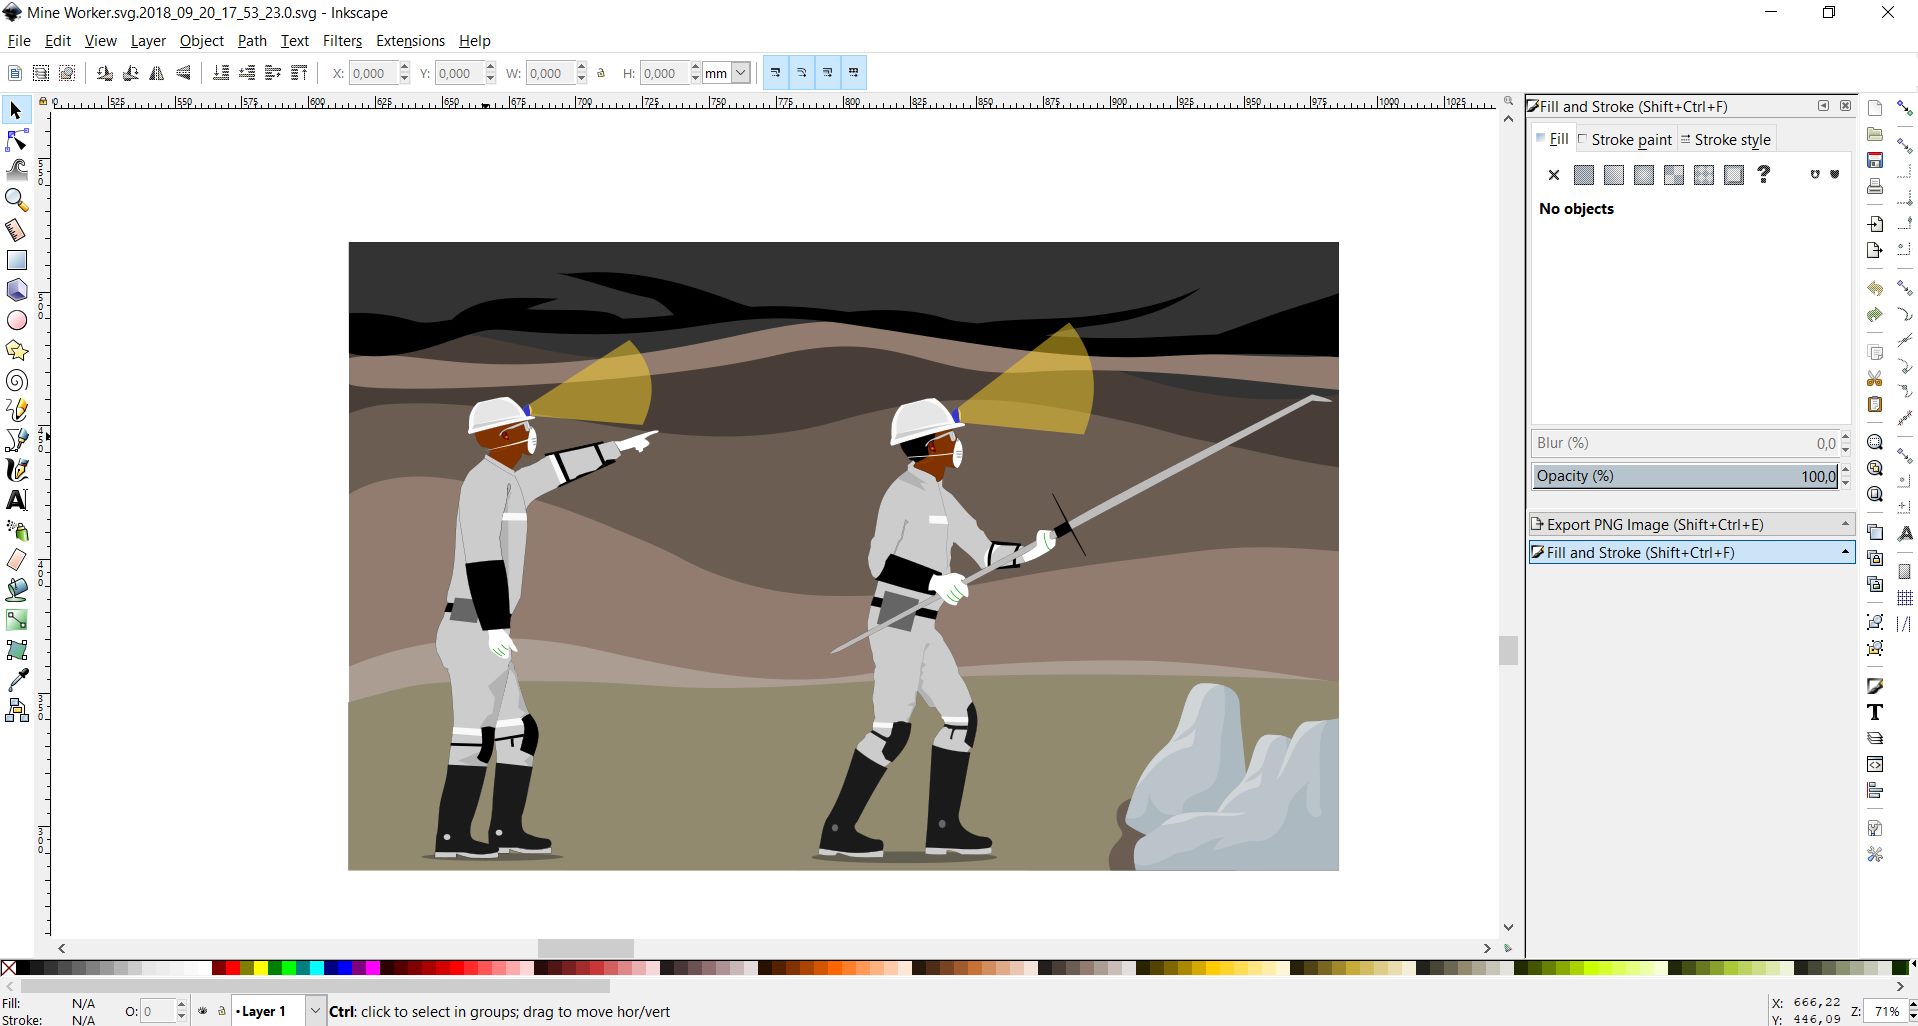Expand the Export PNG Image panel
Viewport: 1918px width, 1026px height.
pos(1692,524)
